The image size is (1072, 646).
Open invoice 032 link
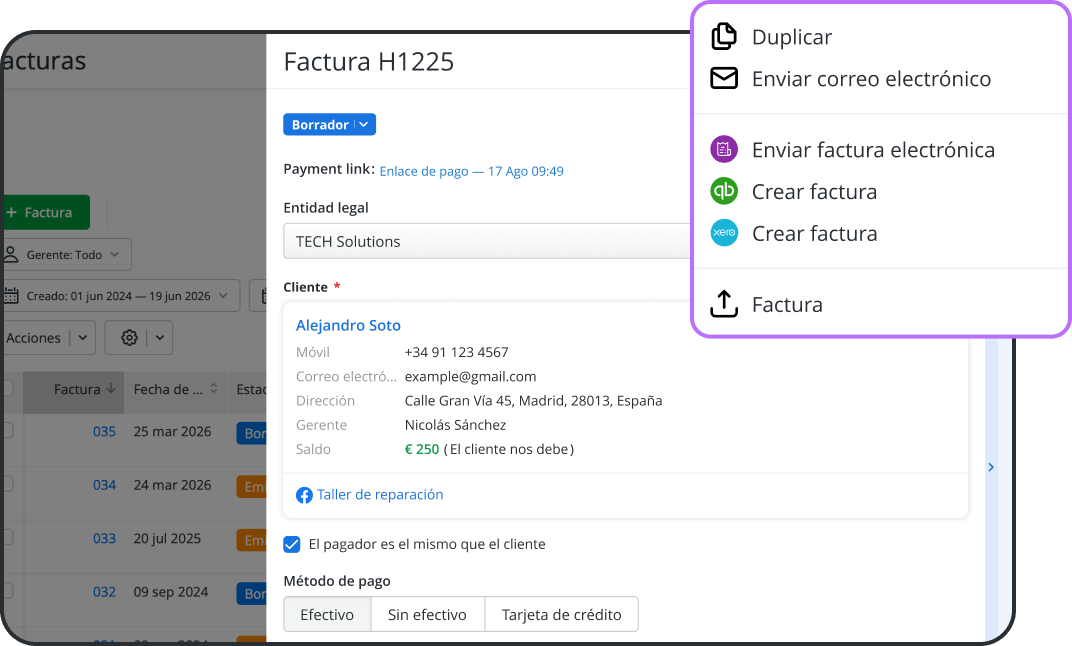coord(104,591)
